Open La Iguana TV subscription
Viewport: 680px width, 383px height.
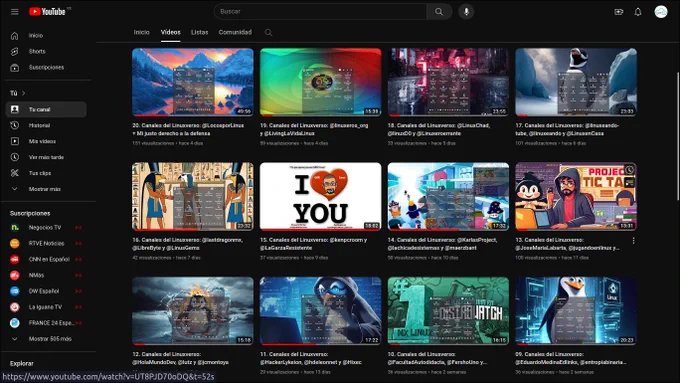[46, 307]
